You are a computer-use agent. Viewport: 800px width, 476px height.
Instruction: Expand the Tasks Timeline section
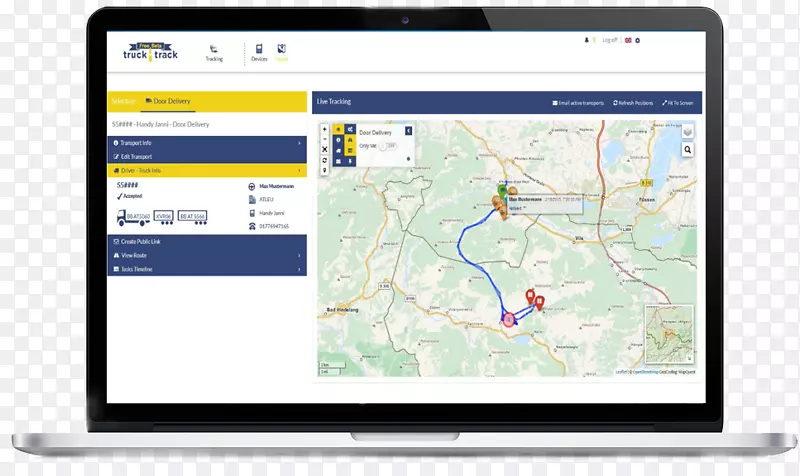(x=207, y=269)
